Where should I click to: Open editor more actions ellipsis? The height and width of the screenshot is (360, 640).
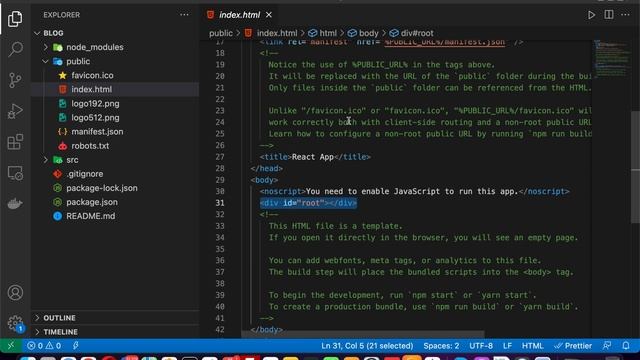pyautogui.click(x=625, y=15)
